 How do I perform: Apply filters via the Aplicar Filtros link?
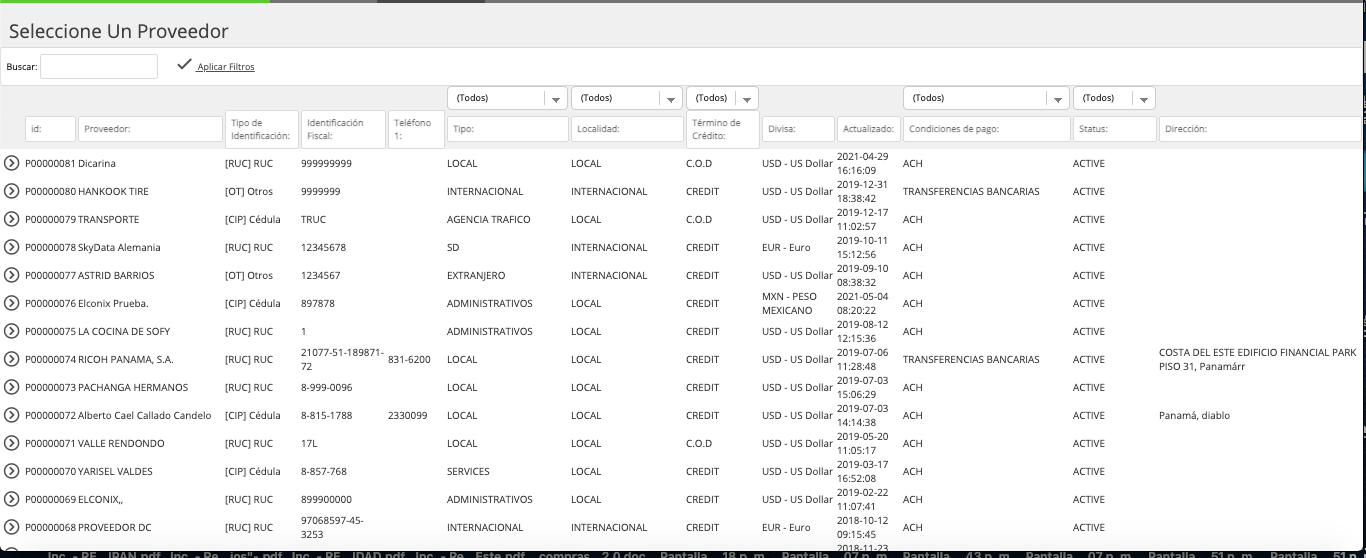click(226, 67)
